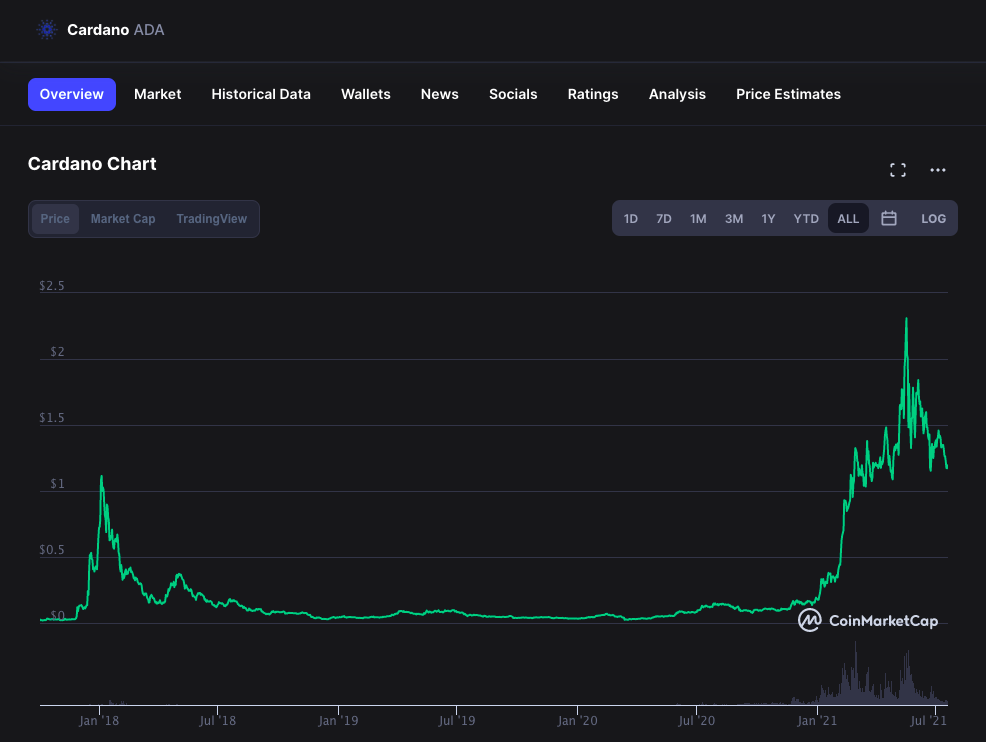Go to the Historical Data tab
986x742 pixels.
(x=261, y=94)
